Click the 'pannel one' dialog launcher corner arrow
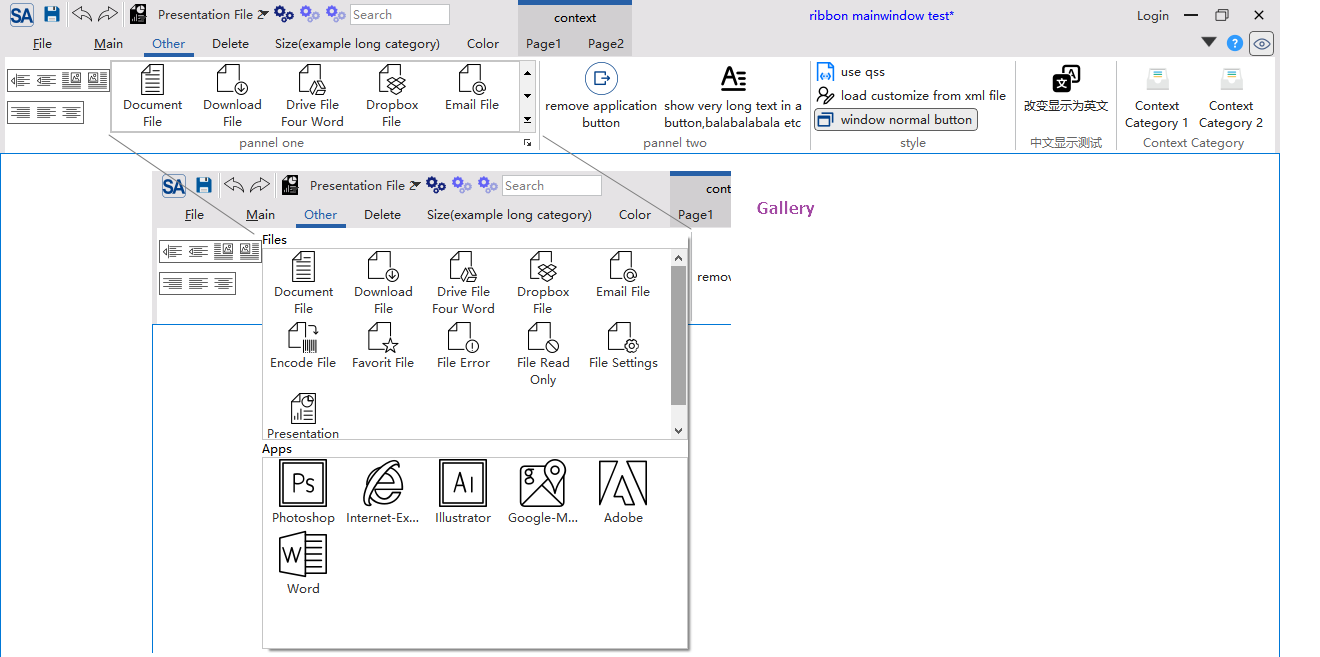This screenshot has width=1320, height=657. pos(527,144)
